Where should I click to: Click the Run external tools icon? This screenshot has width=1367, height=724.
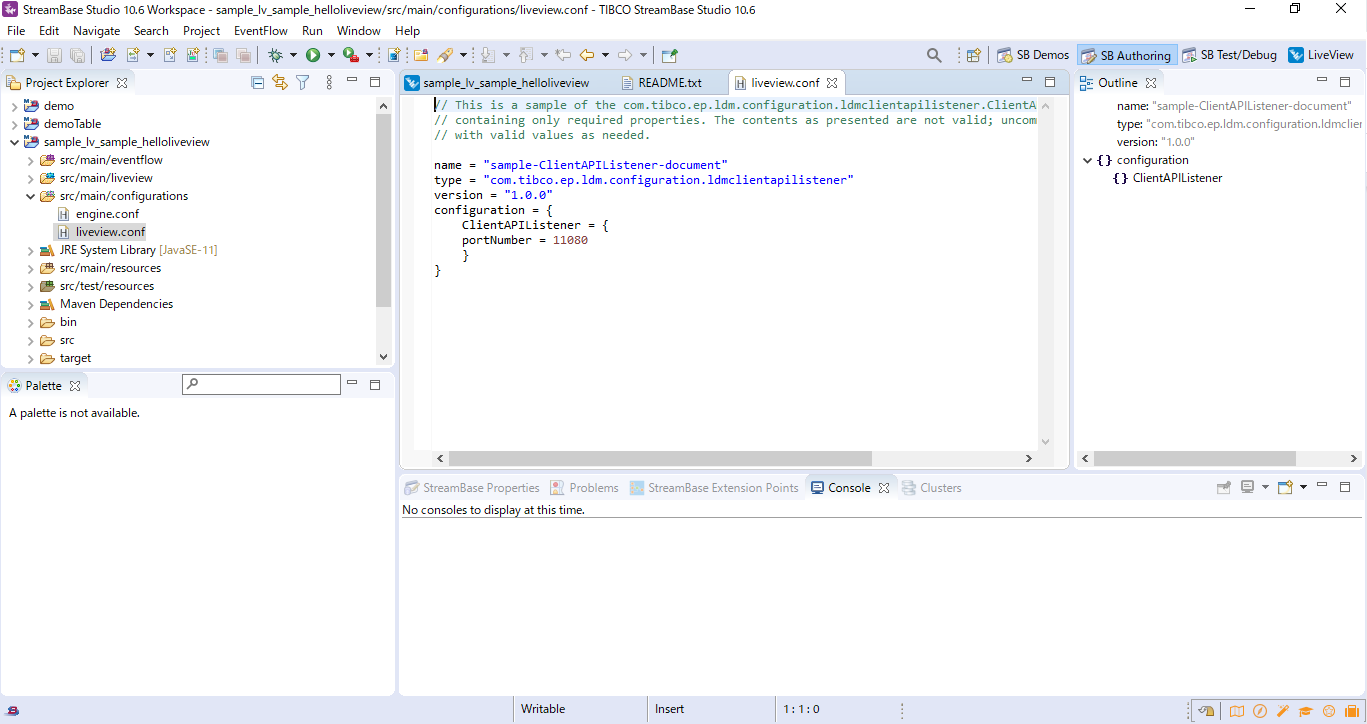pos(351,56)
